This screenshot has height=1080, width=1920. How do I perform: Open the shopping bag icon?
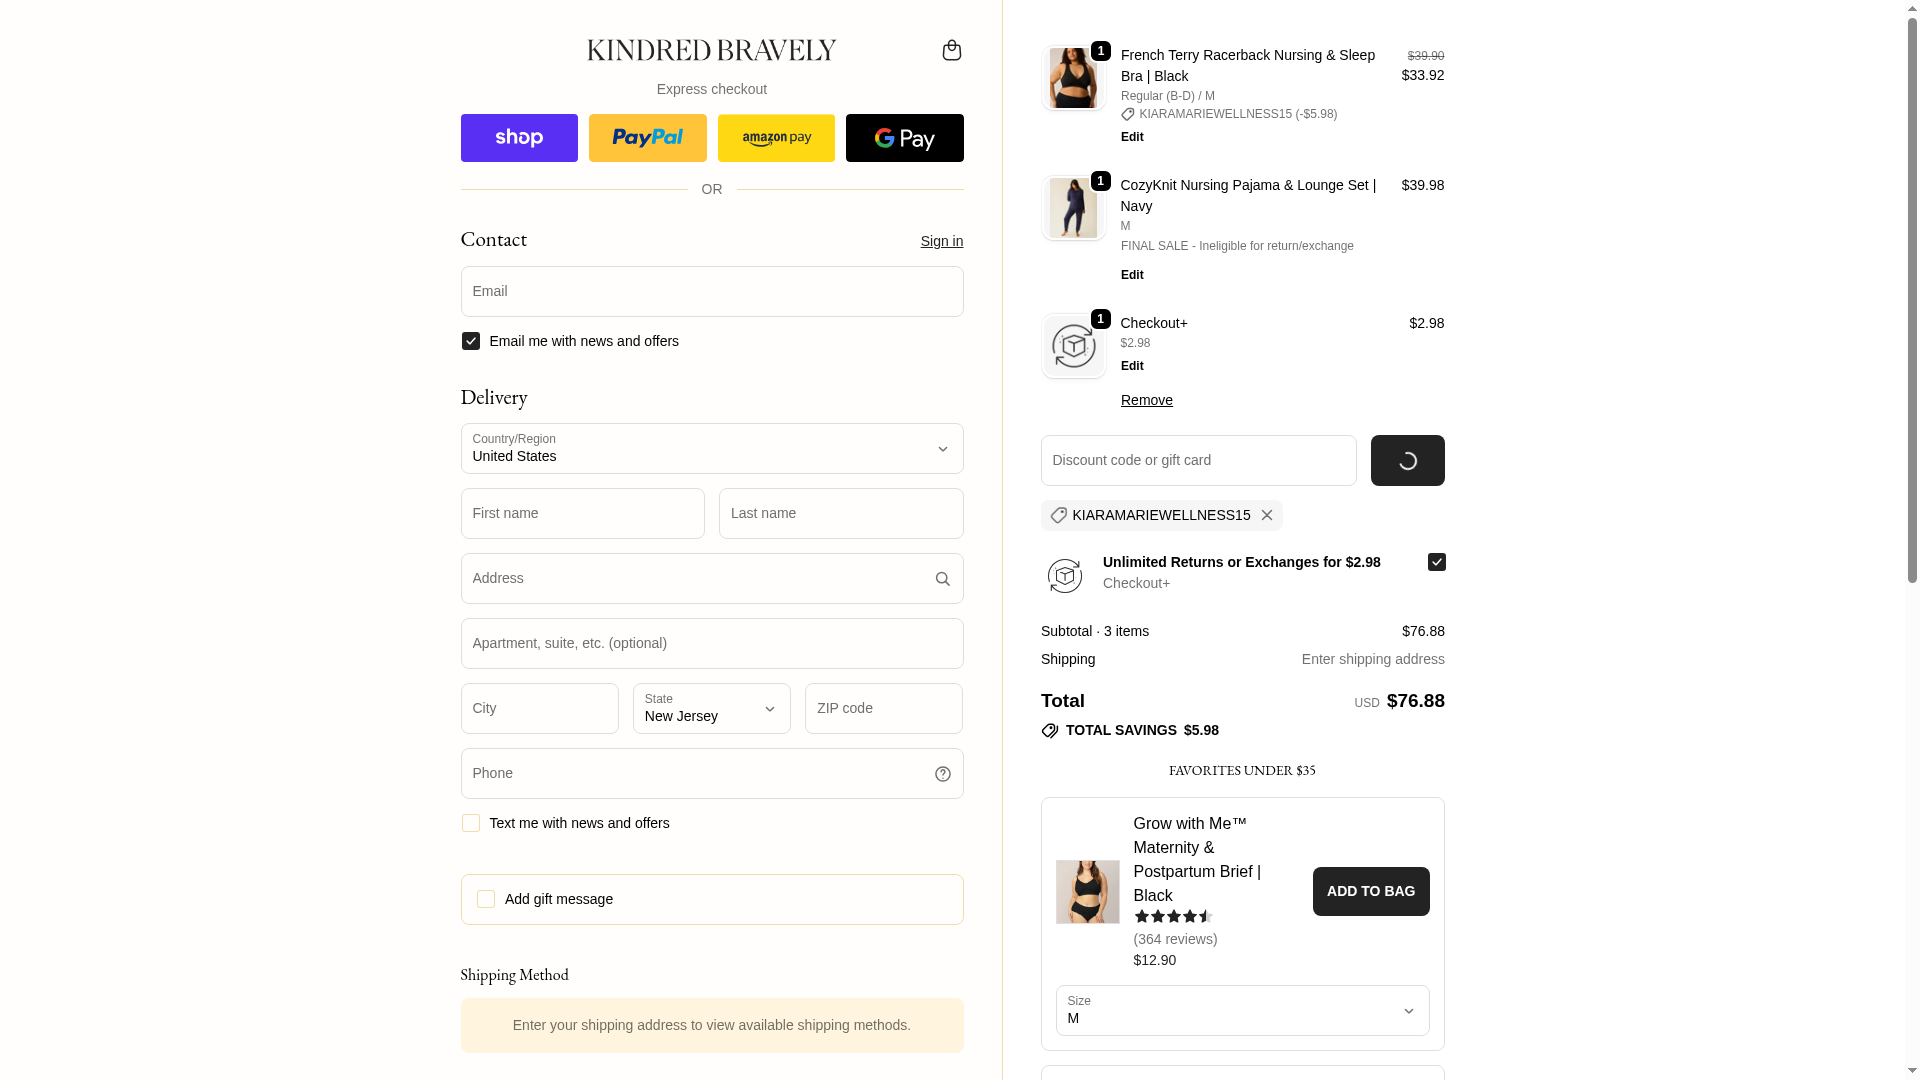(x=951, y=50)
